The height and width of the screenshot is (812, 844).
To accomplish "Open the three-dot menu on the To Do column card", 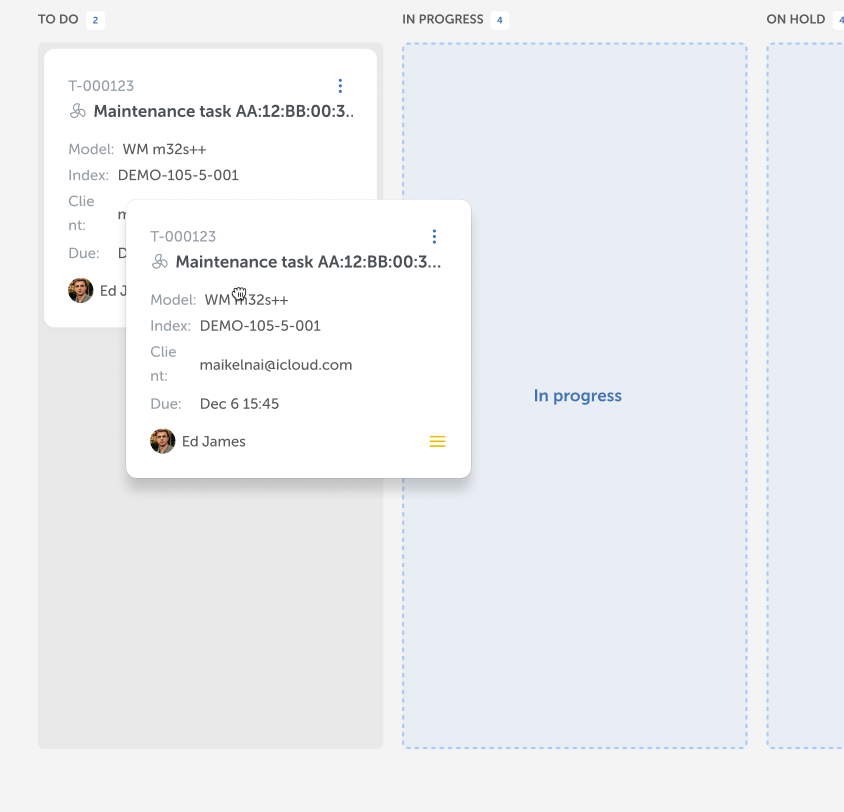I will (340, 86).
